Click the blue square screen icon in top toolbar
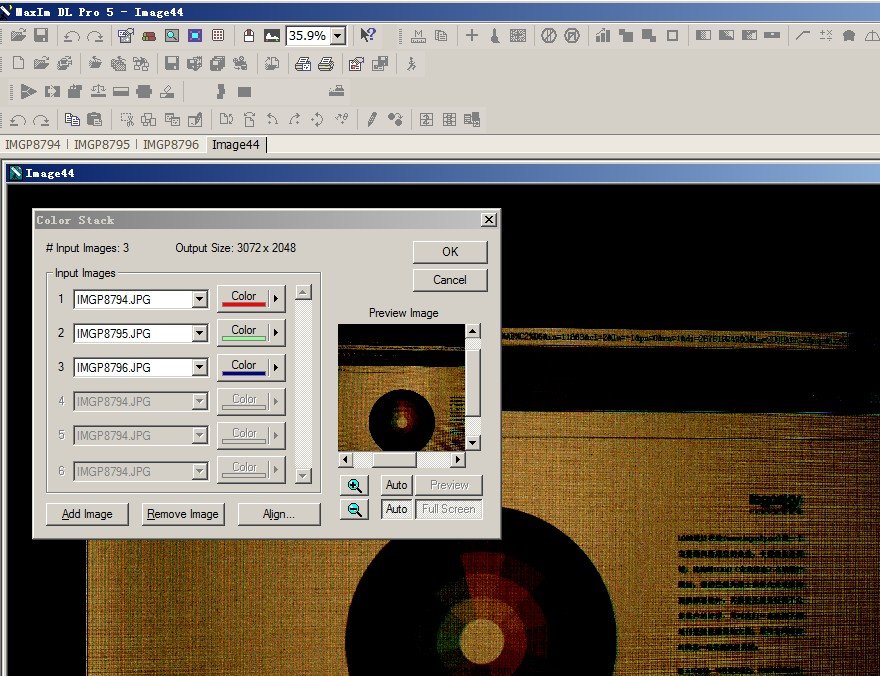This screenshot has height=676, width=880. [x=195, y=35]
